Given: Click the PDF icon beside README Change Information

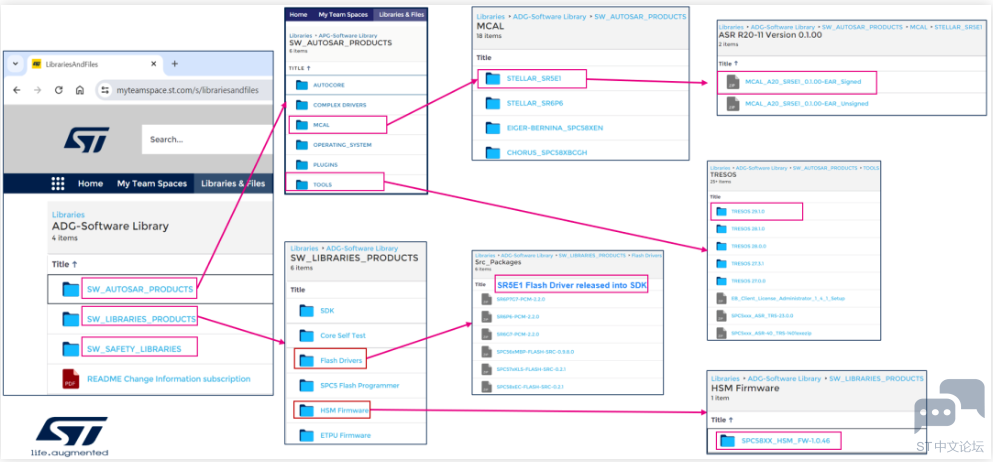Looking at the screenshot, I should pyautogui.click(x=70, y=378).
